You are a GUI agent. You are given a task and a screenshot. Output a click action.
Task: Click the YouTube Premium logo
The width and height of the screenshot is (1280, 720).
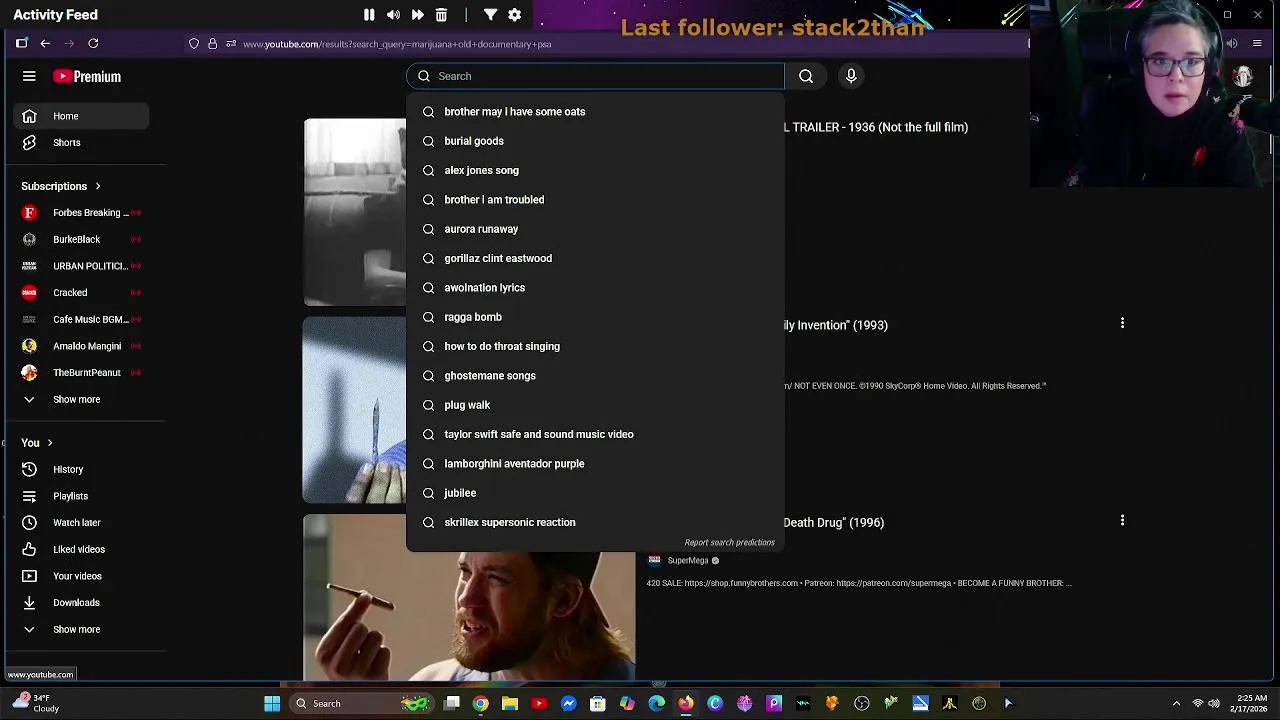(x=87, y=76)
